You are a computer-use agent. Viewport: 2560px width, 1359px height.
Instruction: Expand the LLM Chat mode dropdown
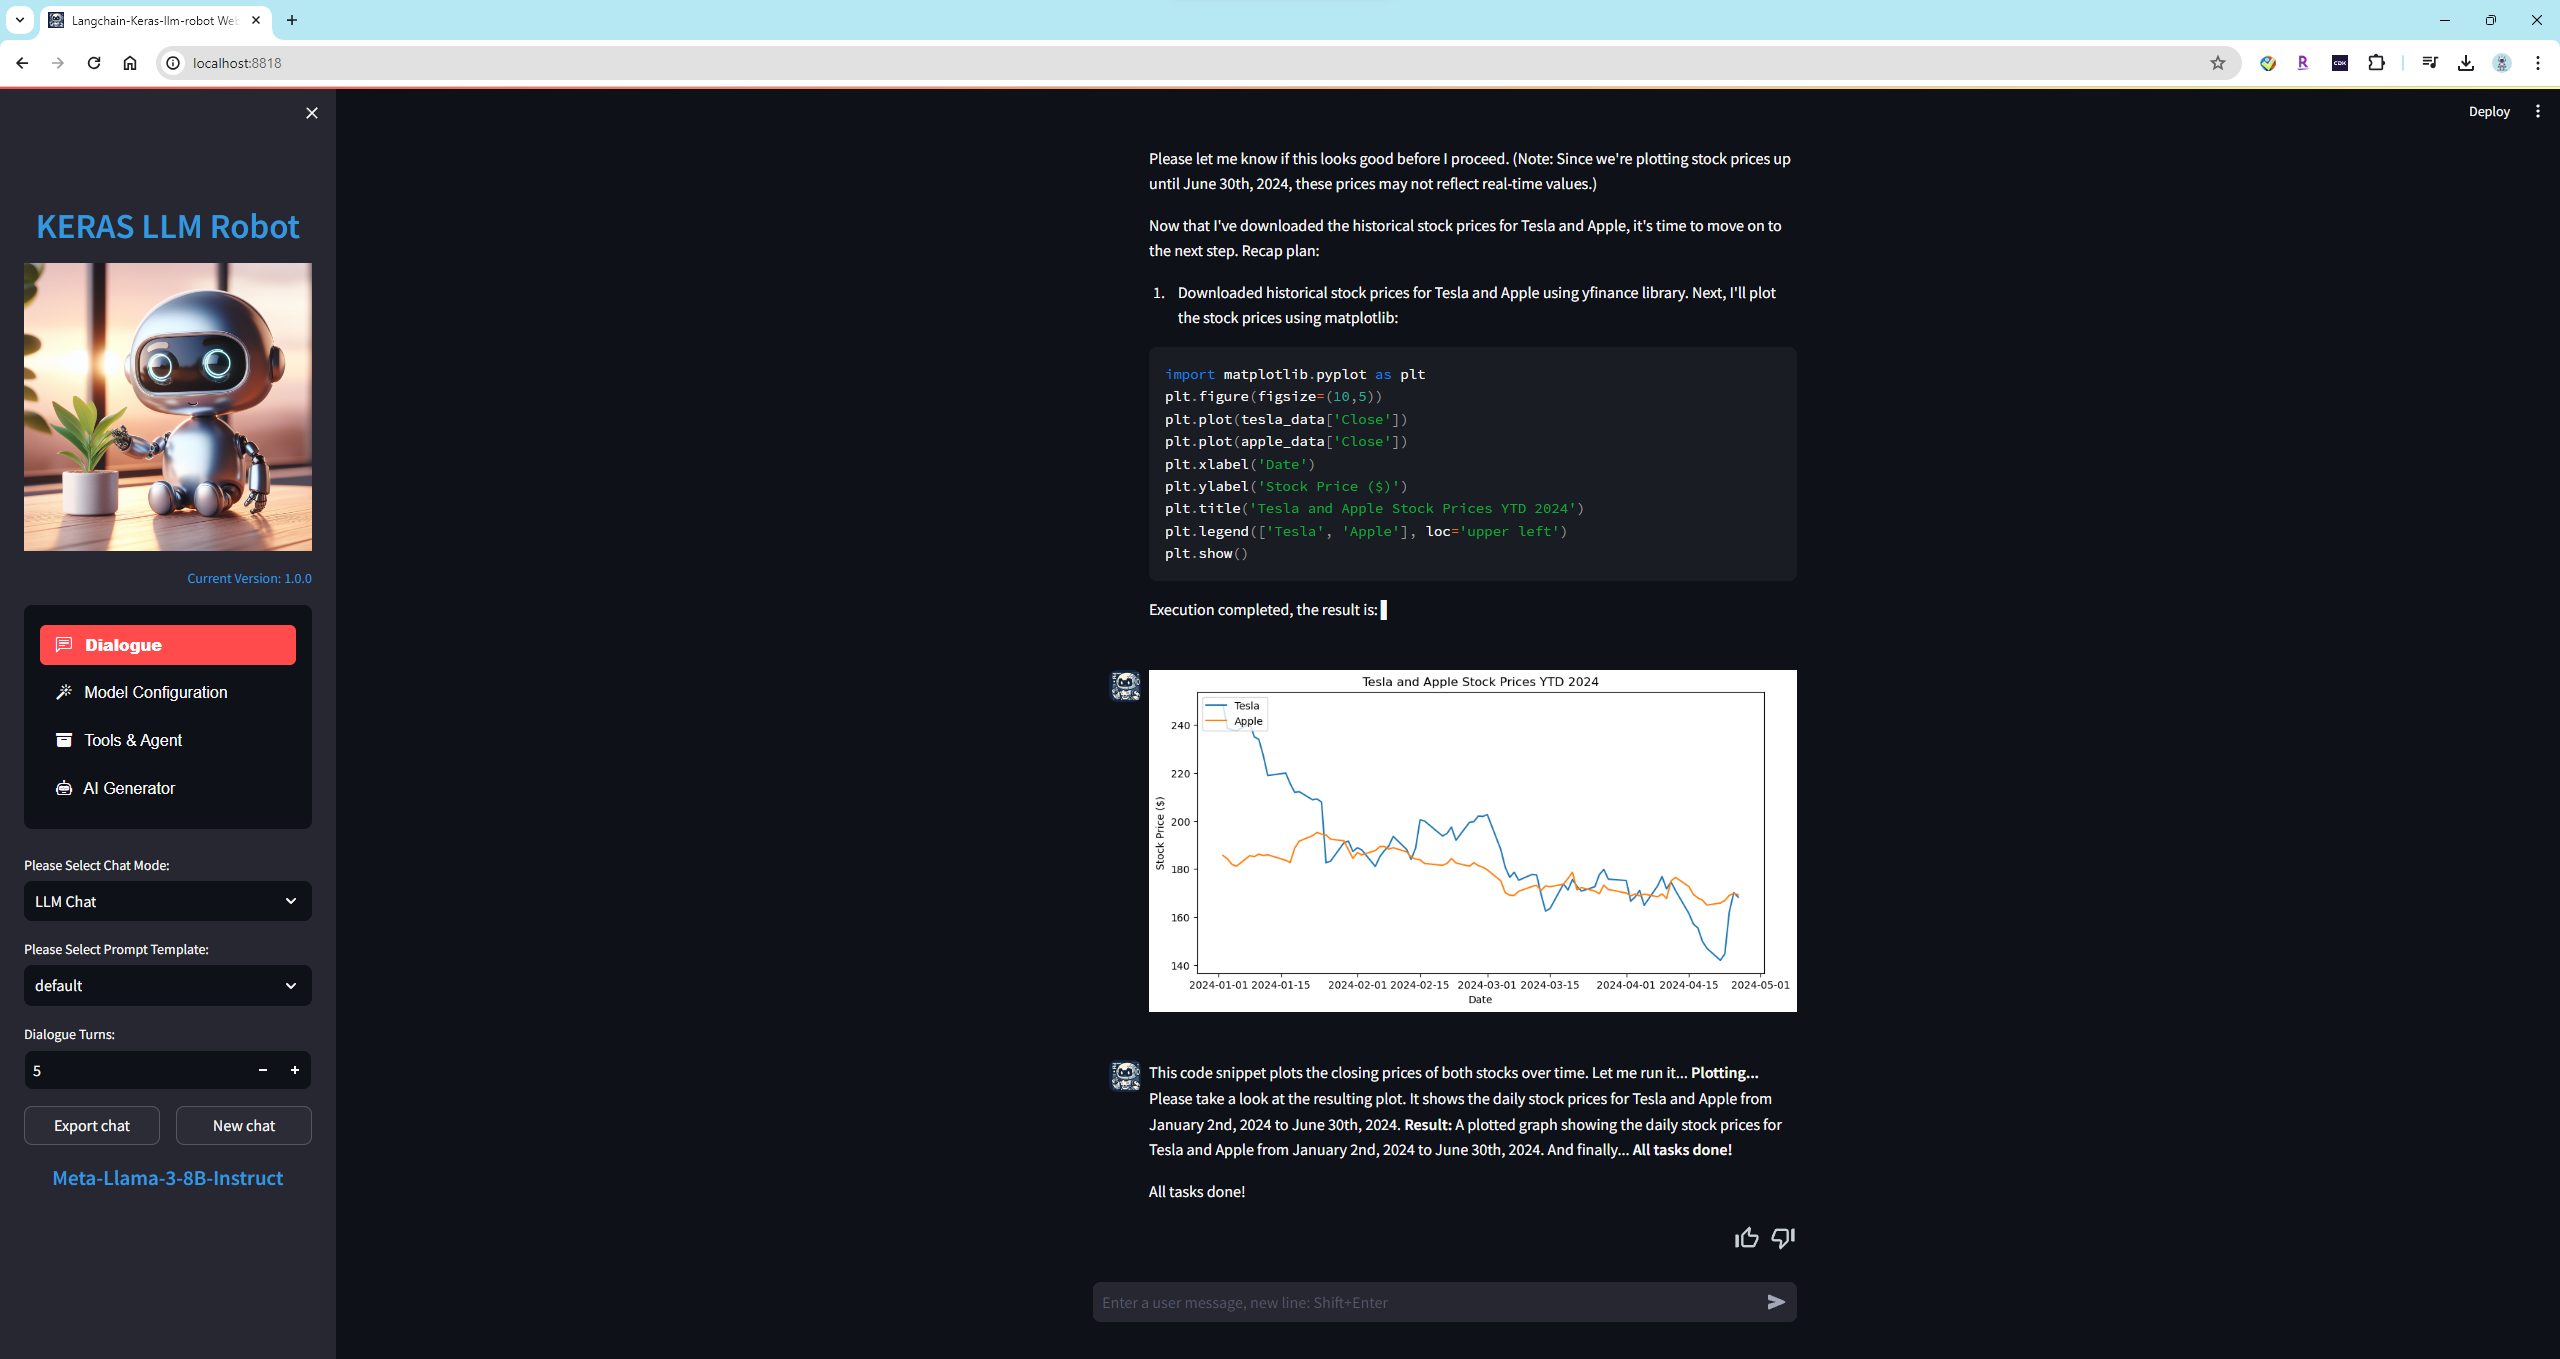(x=167, y=901)
